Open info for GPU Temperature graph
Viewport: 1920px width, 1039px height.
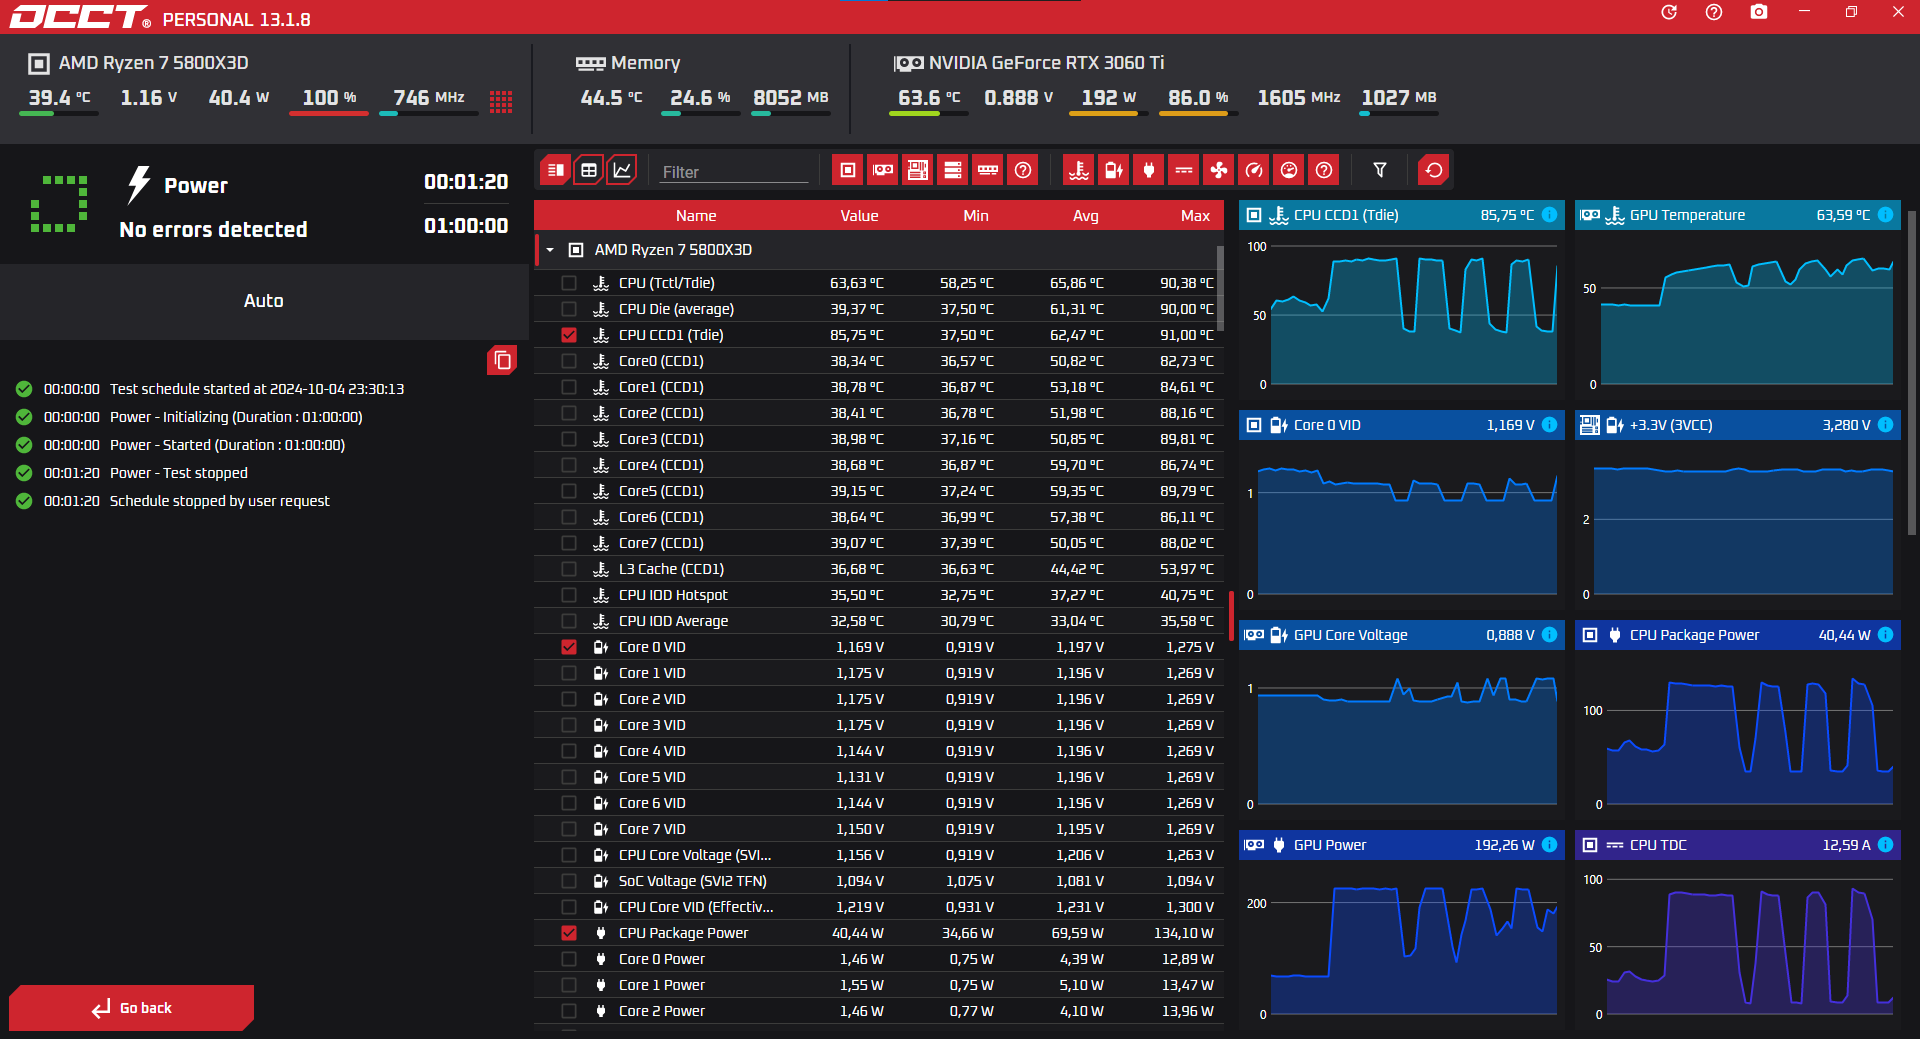coord(1885,215)
